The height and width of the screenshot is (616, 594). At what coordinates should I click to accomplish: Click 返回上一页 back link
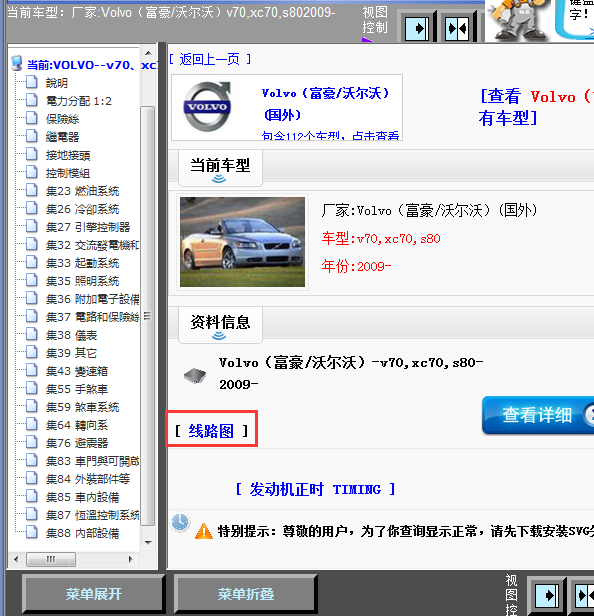210,59
